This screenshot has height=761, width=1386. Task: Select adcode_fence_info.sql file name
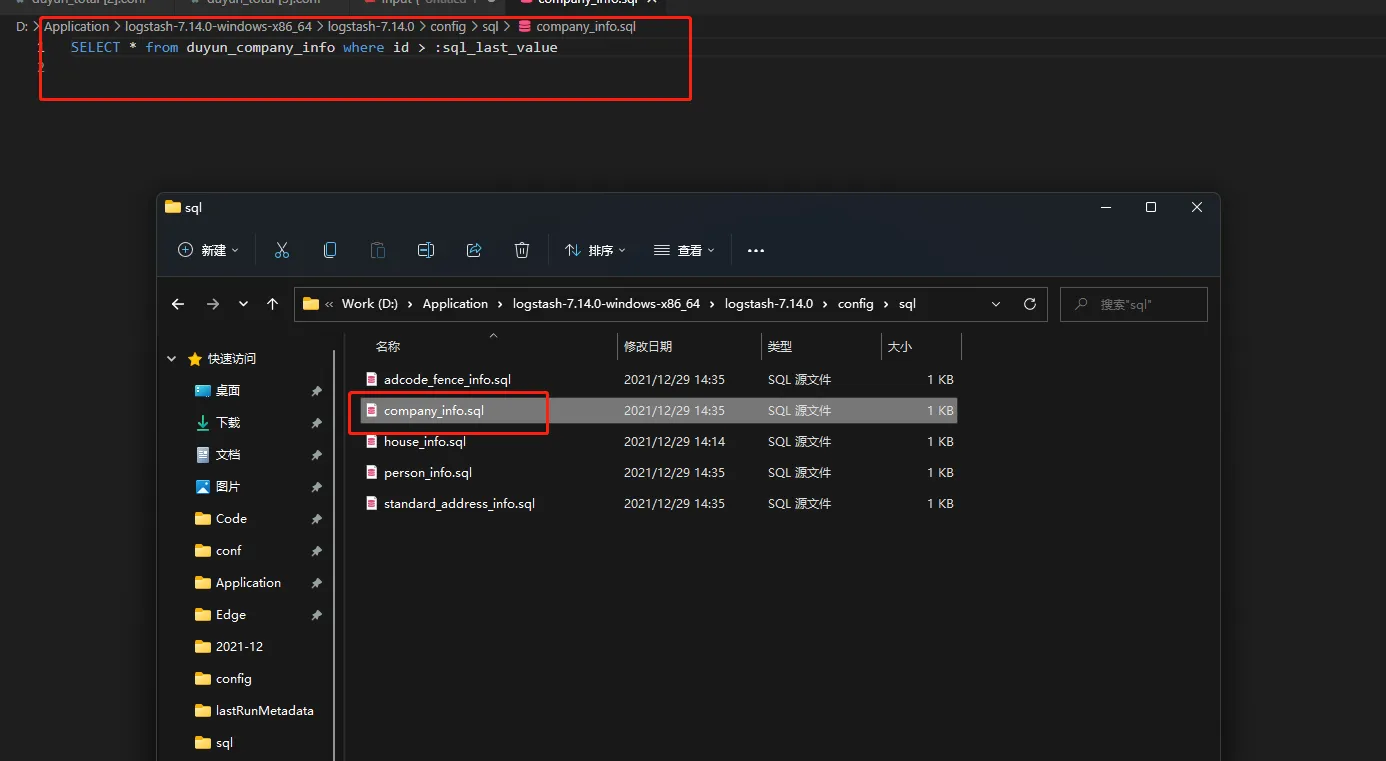tap(447, 380)
